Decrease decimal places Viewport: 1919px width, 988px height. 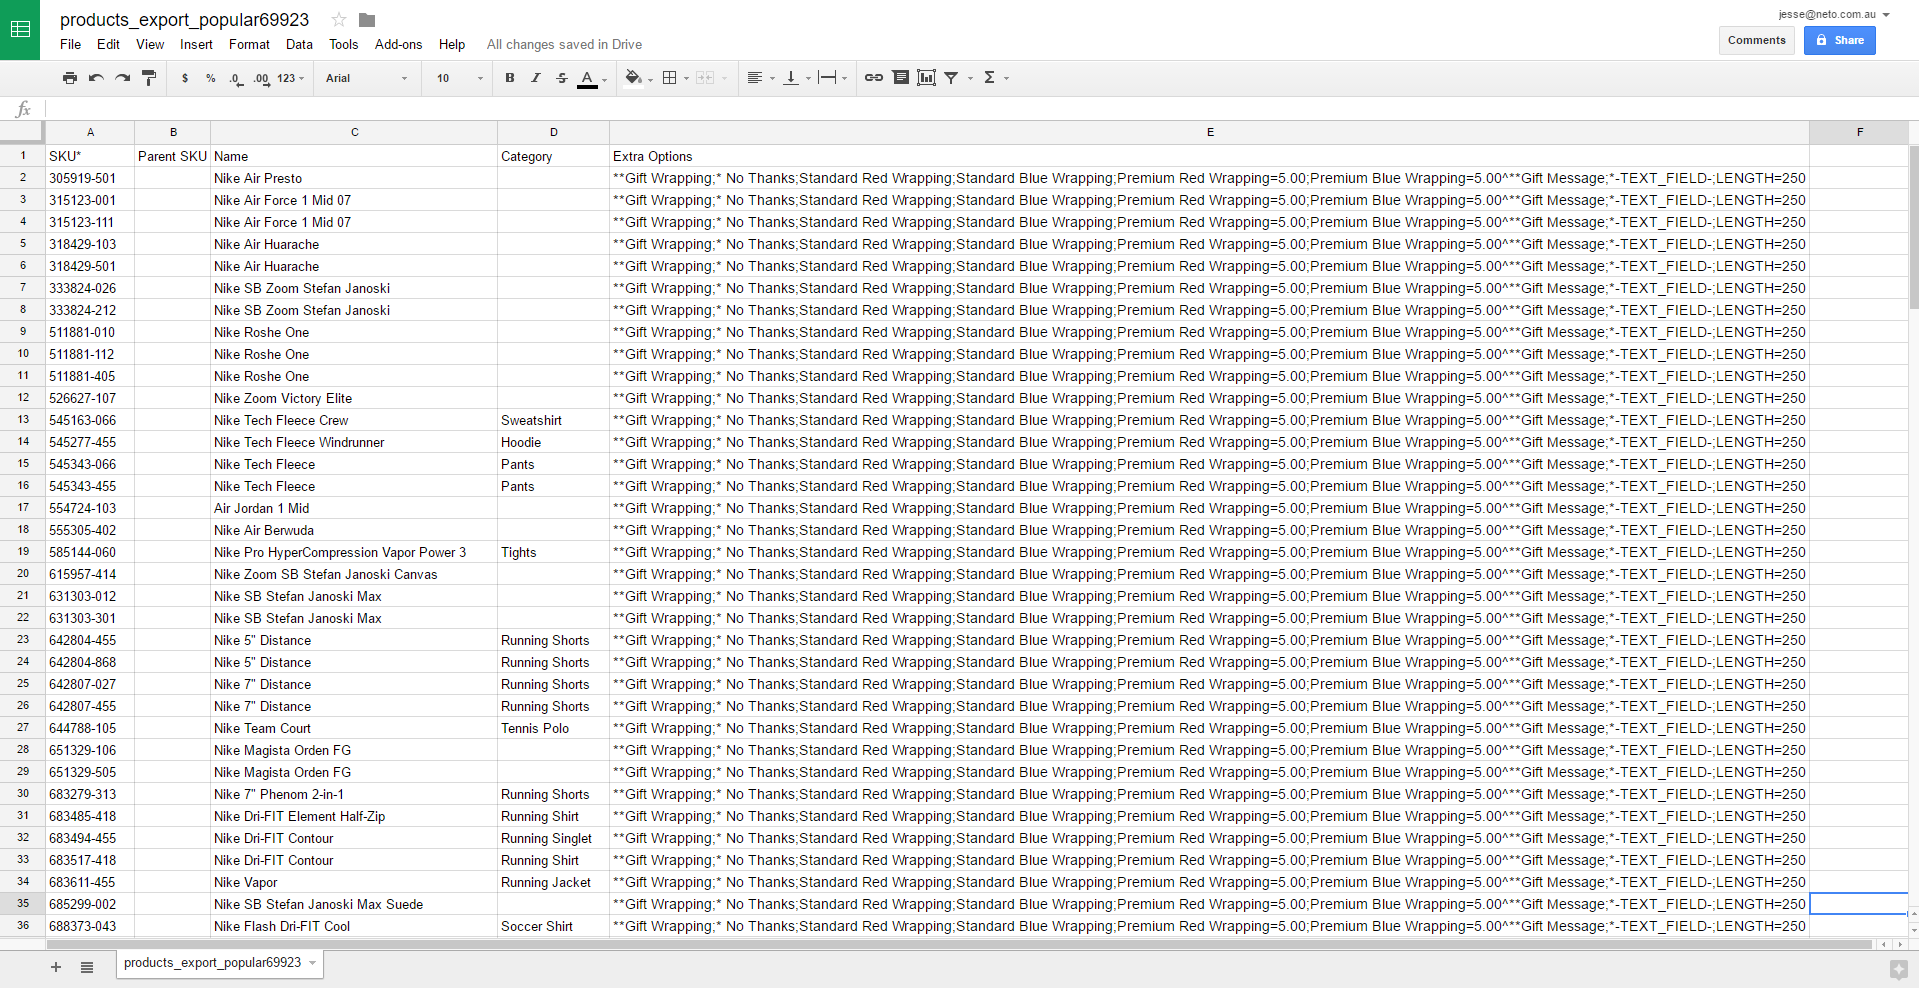coord(236,78)
